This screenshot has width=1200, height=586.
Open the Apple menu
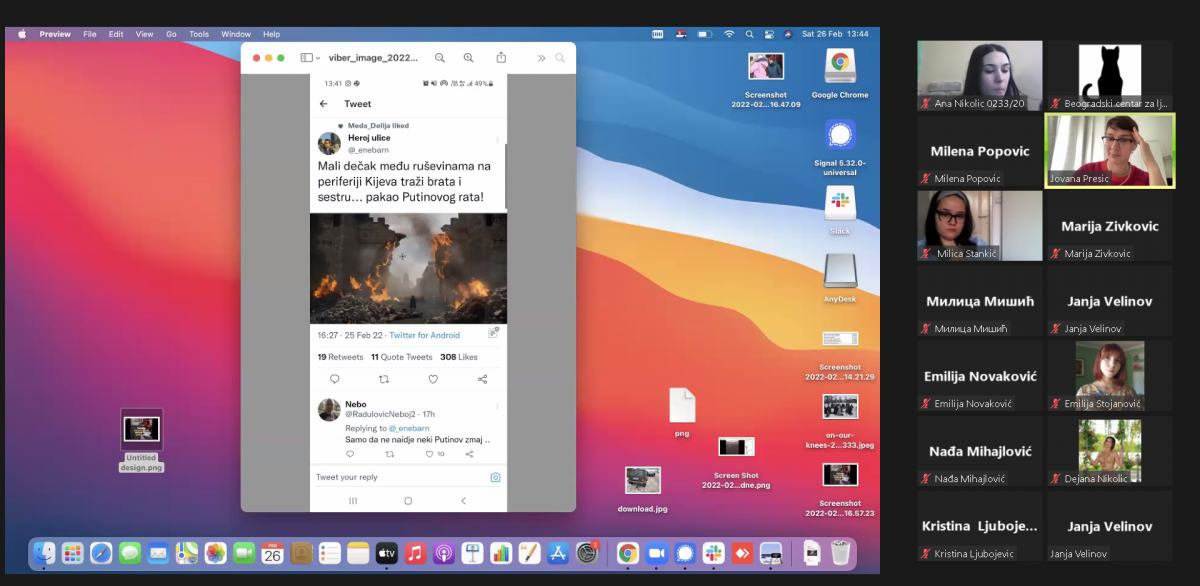click(x=22, y=34)
